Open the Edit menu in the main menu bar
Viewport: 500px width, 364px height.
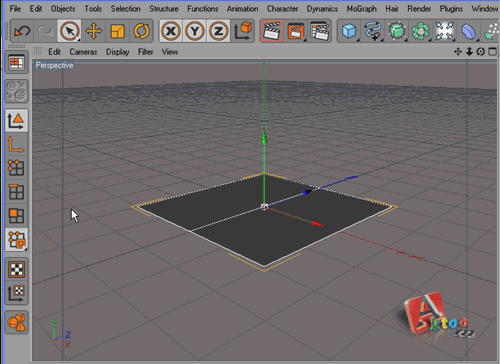[x=36, y=9]
